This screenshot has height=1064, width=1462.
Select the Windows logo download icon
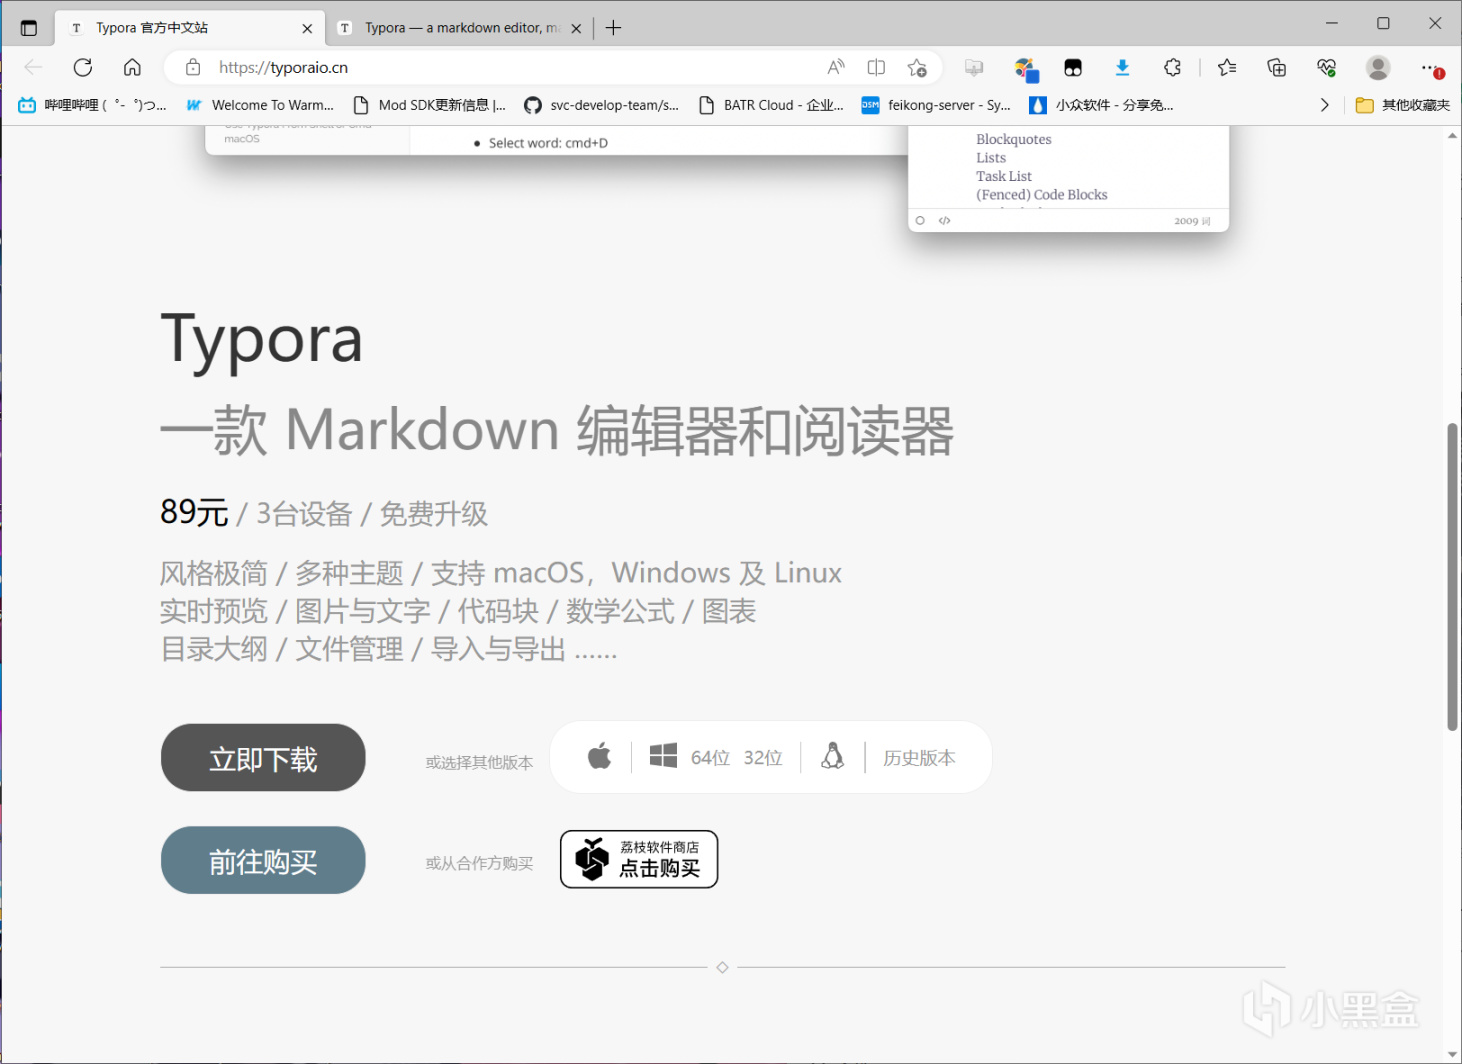pos(663,756)
